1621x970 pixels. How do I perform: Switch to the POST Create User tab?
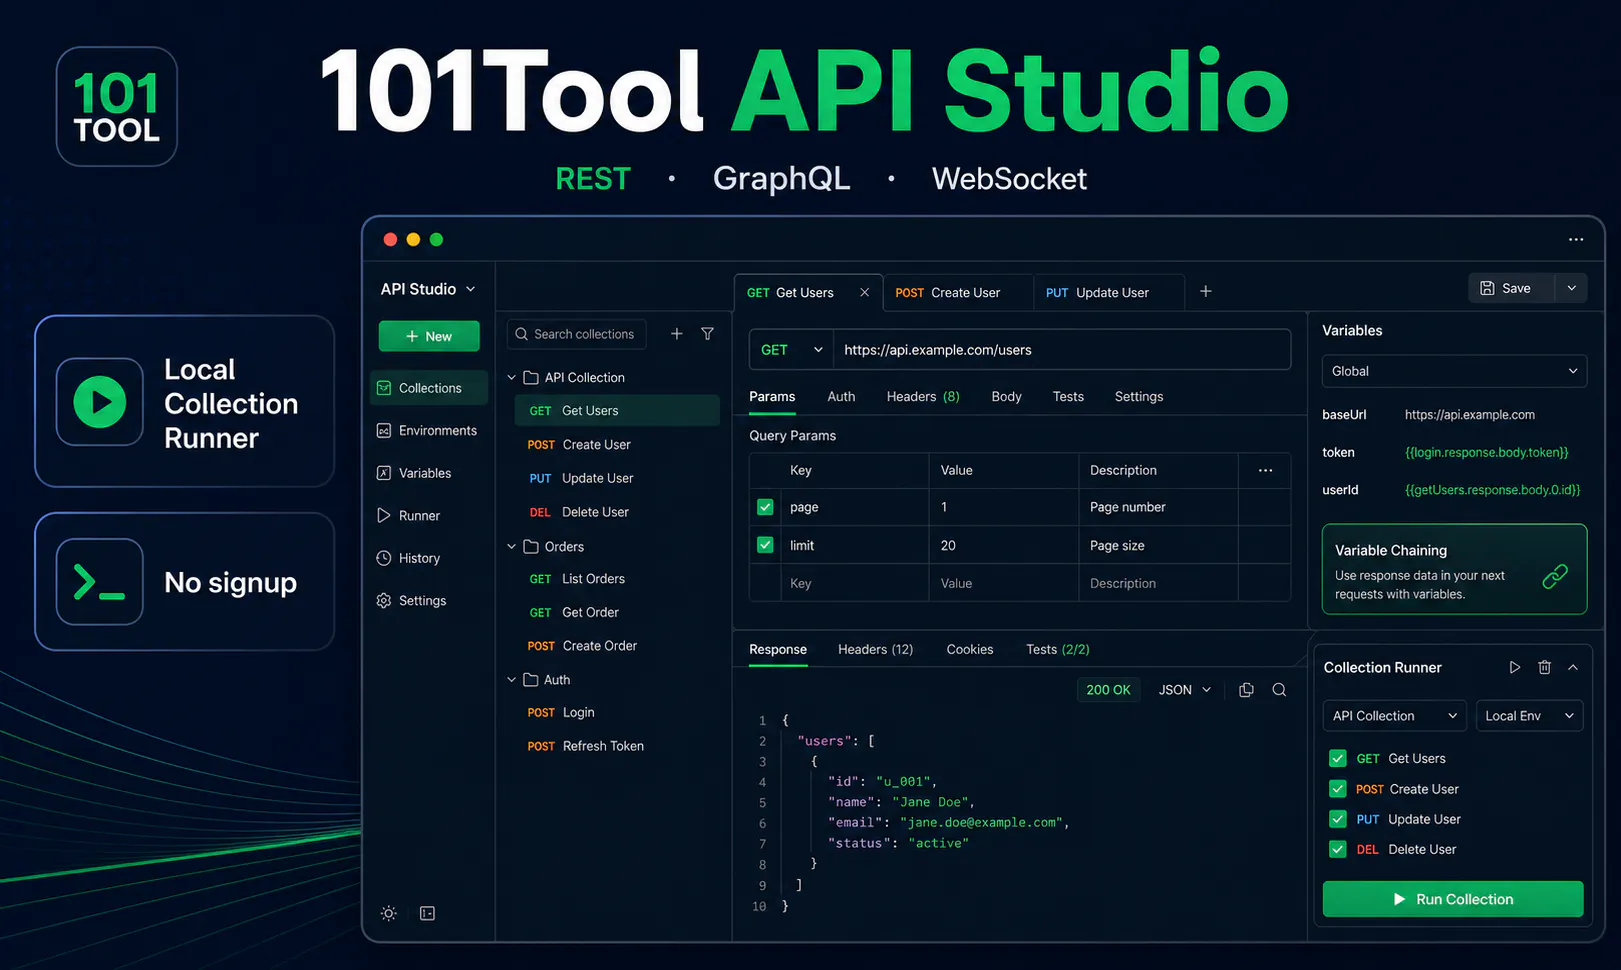pyautogui.click(x=958, y=293)
